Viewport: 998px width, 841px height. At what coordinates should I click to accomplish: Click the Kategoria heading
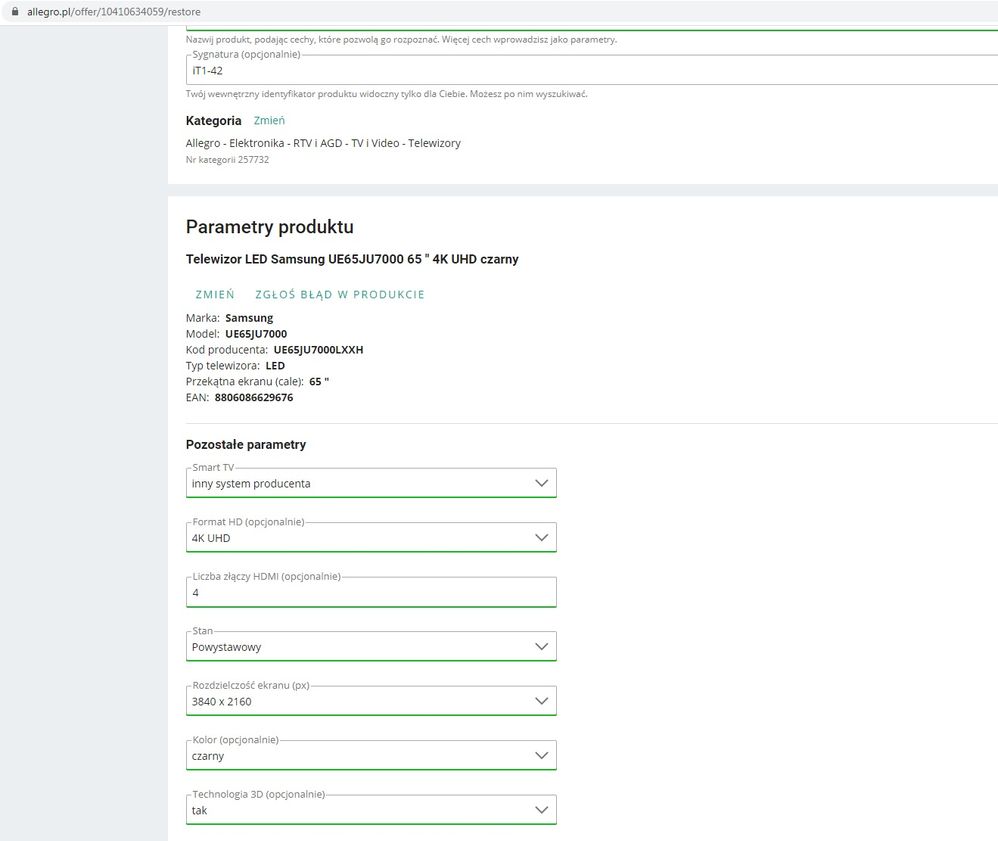pos(214,120)
